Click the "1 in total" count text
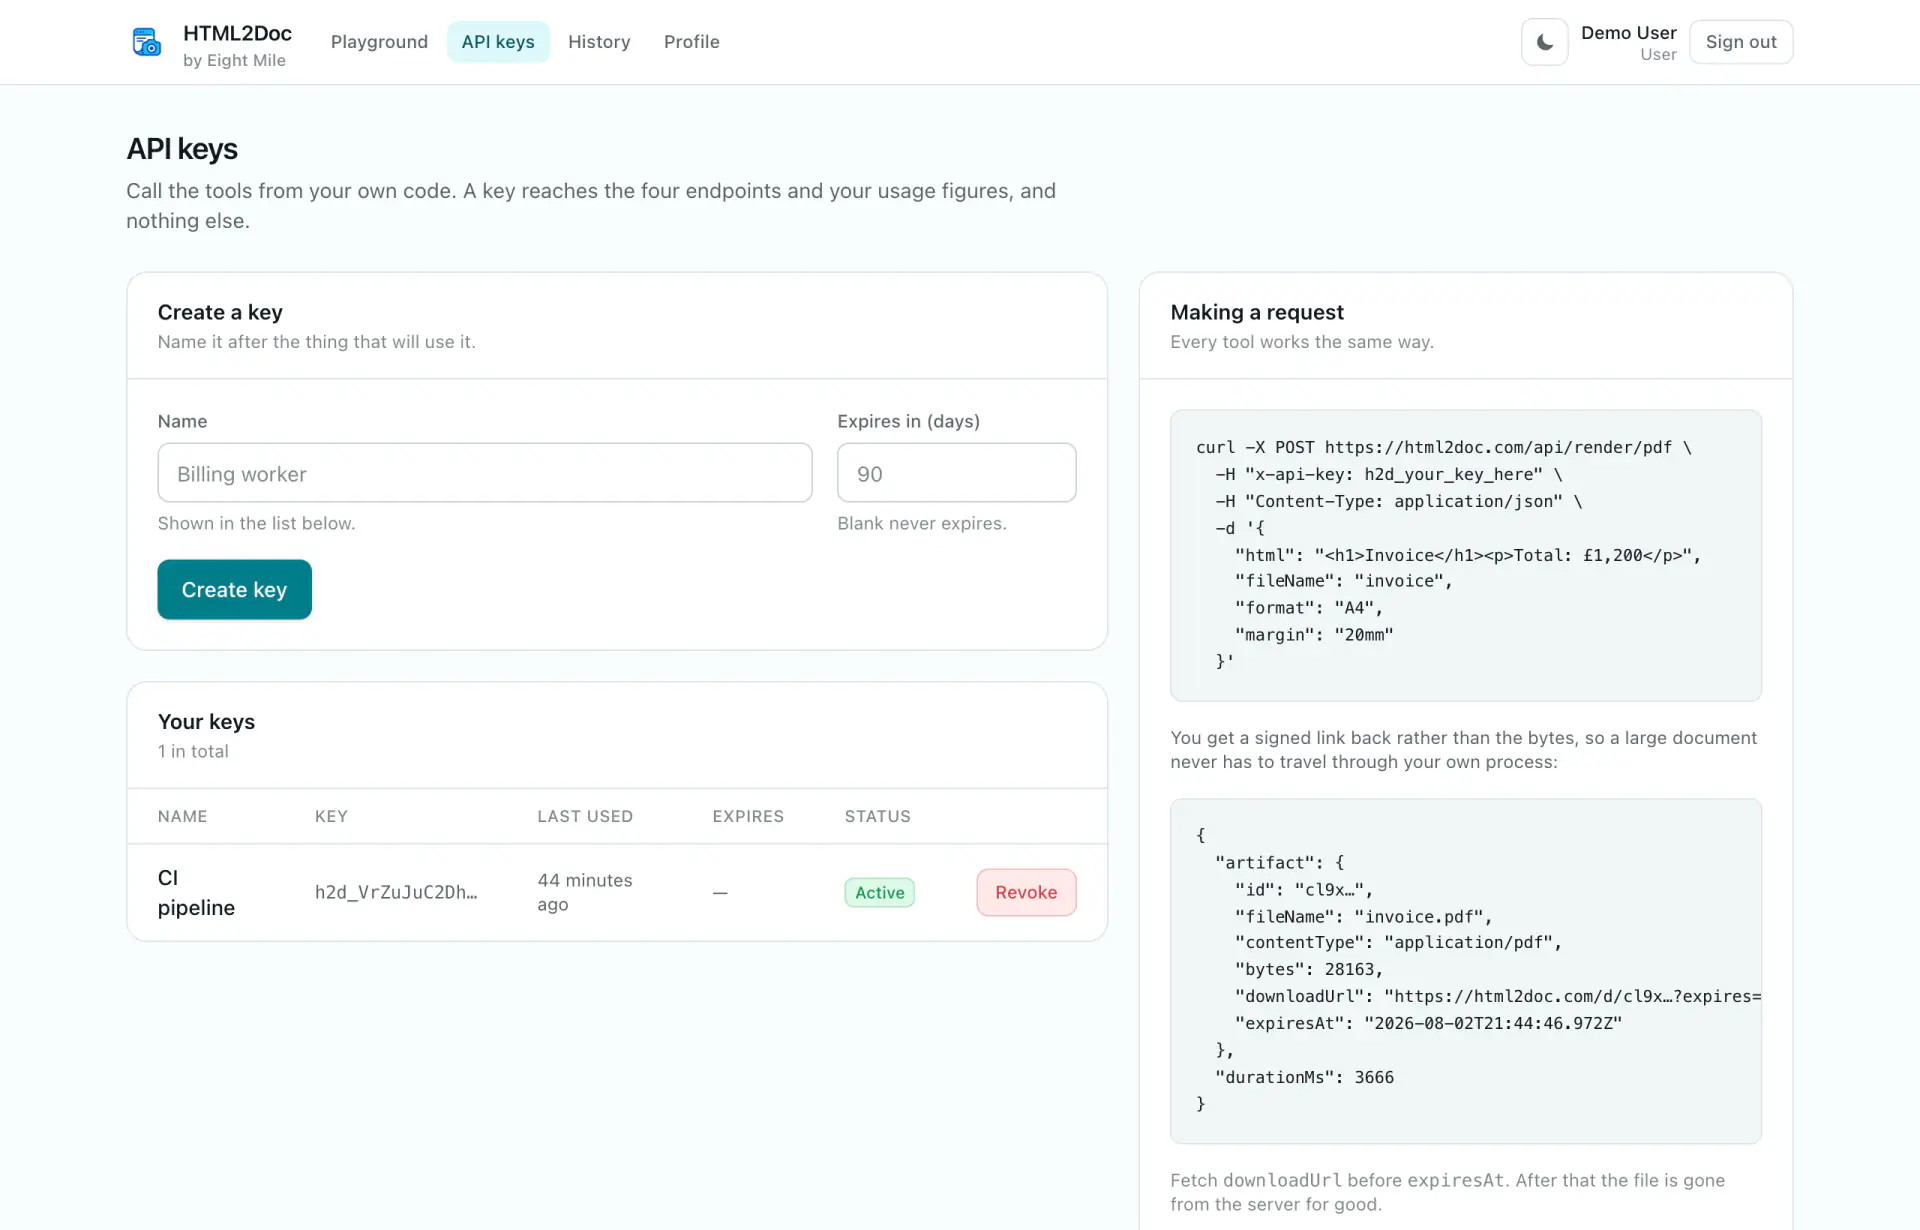 (x=193, y=751)
